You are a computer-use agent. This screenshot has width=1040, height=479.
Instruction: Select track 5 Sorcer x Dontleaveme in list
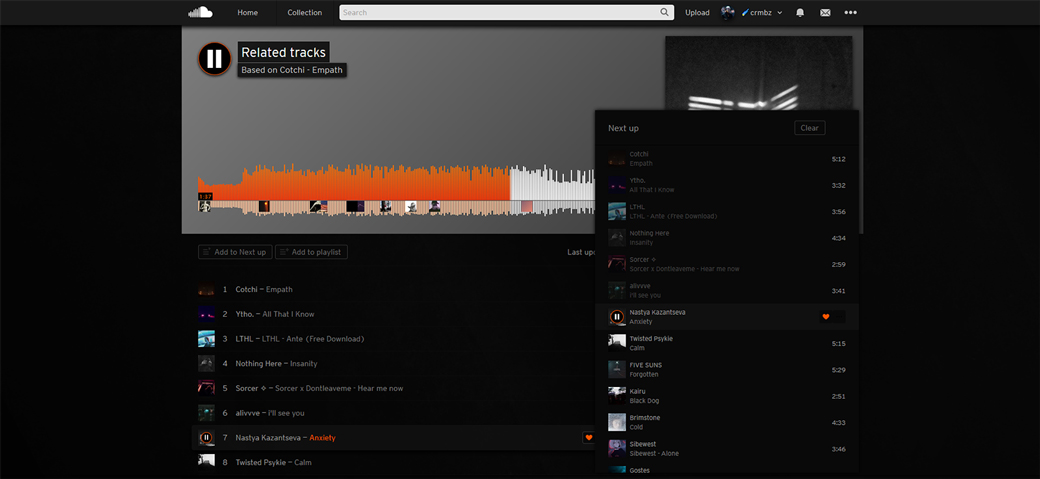[x=391, y=388]
